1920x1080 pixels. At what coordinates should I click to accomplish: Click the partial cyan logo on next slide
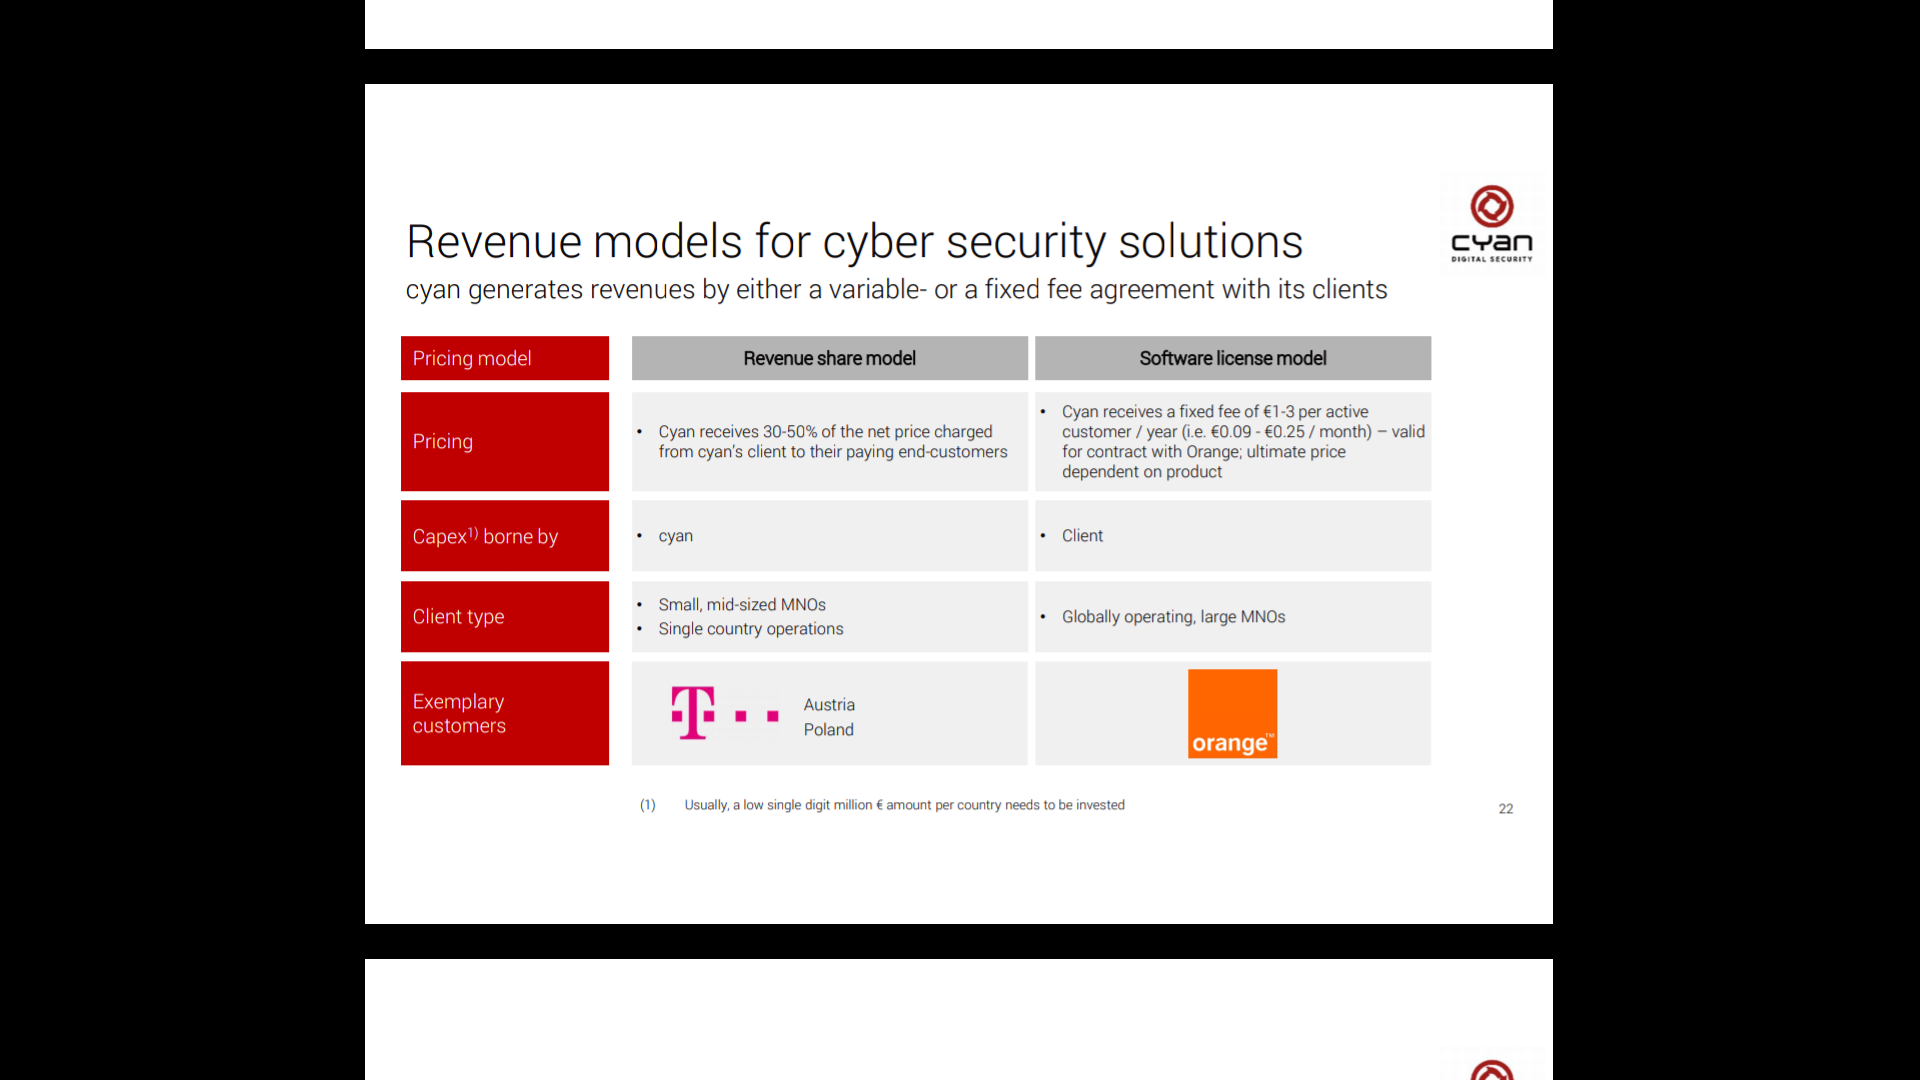coord(1491,1070)
